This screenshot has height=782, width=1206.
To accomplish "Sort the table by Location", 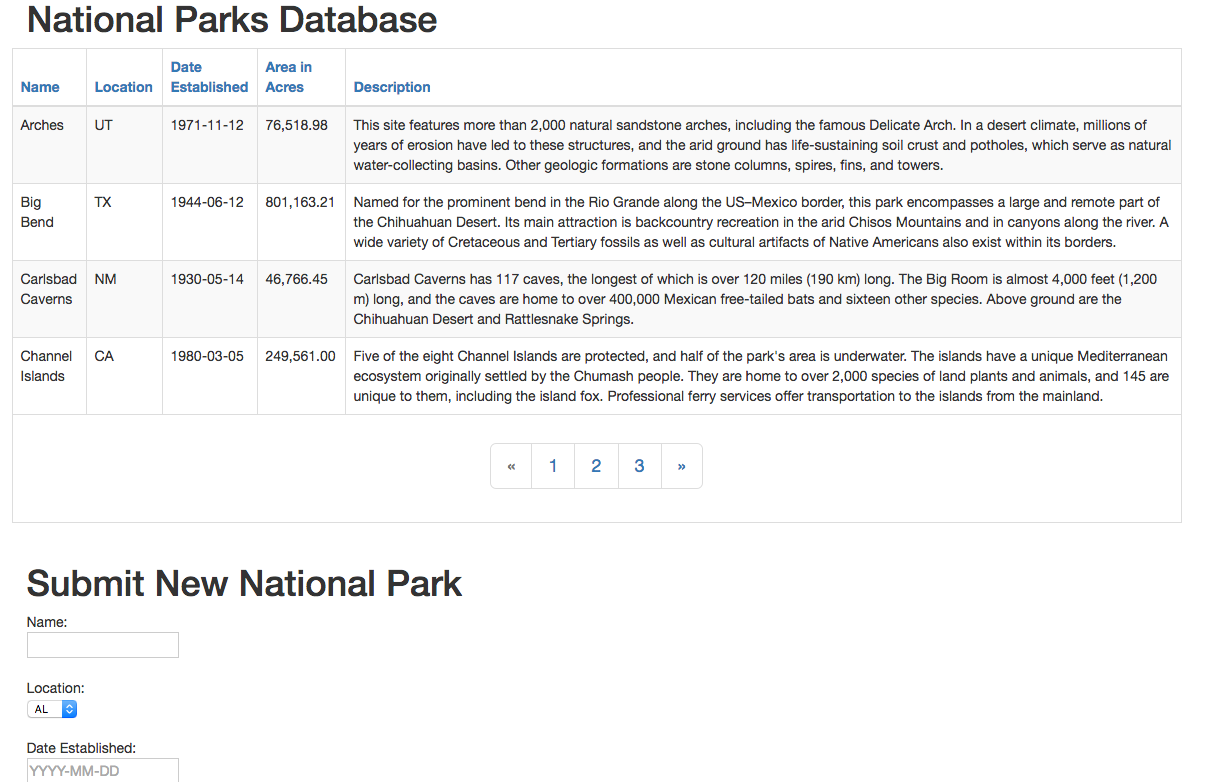I will pos(123,87).
